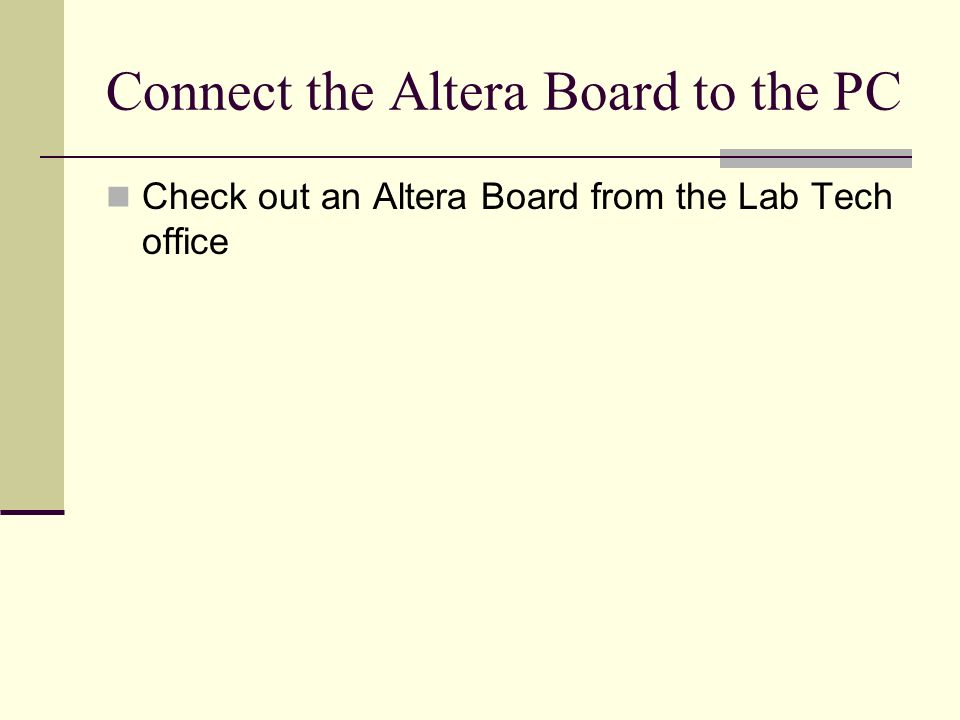This screenshot has height=720, width=960.
Task: Click the word 'Connect' in the title
Action: tap(199, 92)
